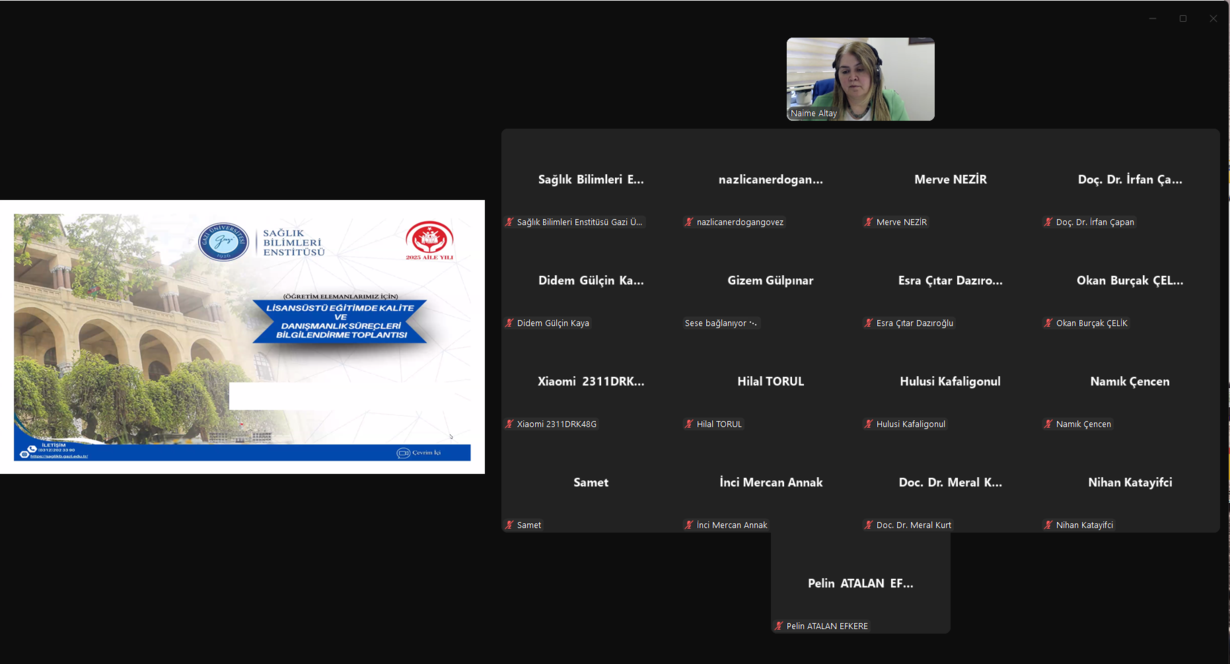Click muted mic icon beside Nihan Katayifci
This screenshot has width=1230, height=664.
click(1048, 525)
